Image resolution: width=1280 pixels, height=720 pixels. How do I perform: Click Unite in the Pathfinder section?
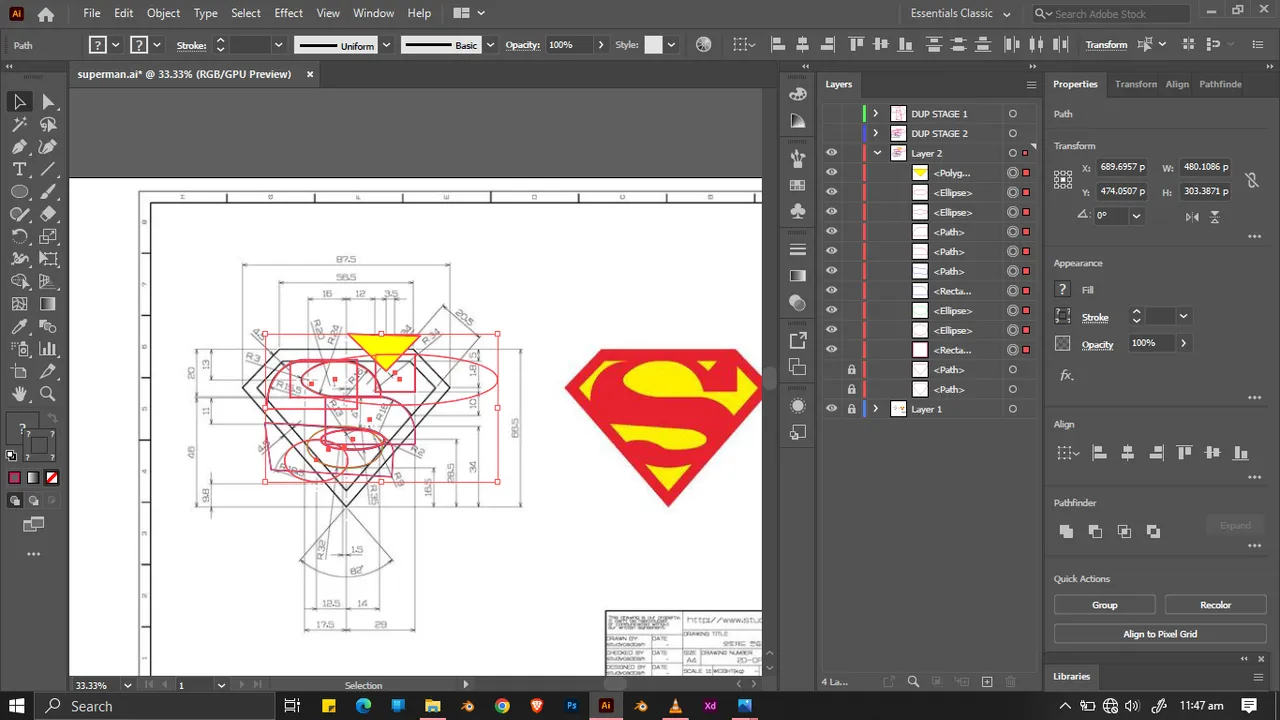(x=1066, y=532)
